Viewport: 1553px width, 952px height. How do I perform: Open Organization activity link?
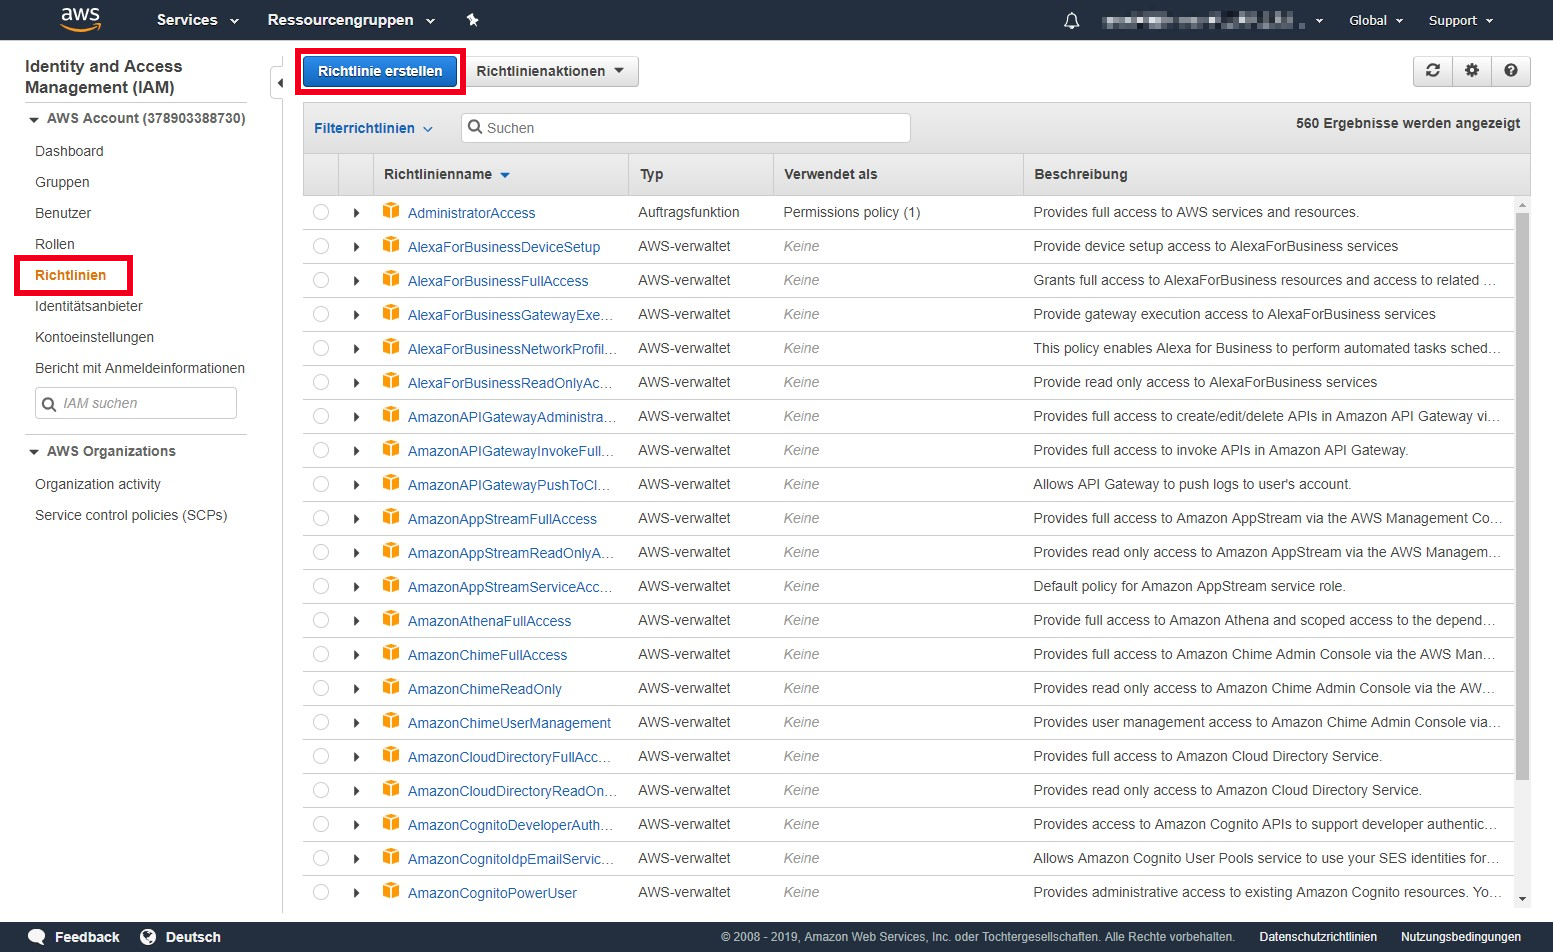tap(98, 484)
